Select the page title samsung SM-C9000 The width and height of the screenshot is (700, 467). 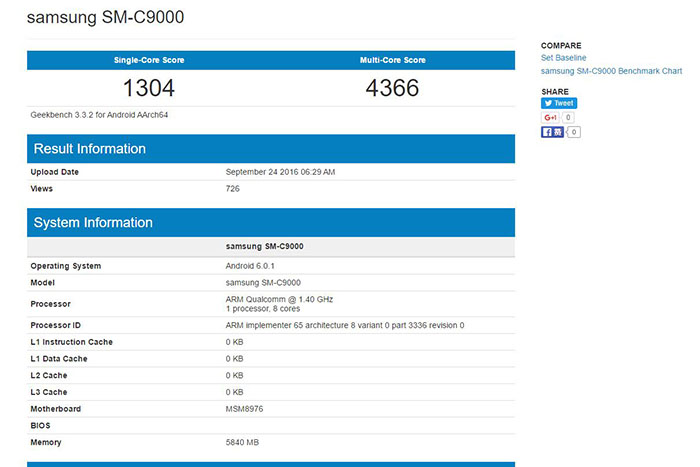click(105, 17)
